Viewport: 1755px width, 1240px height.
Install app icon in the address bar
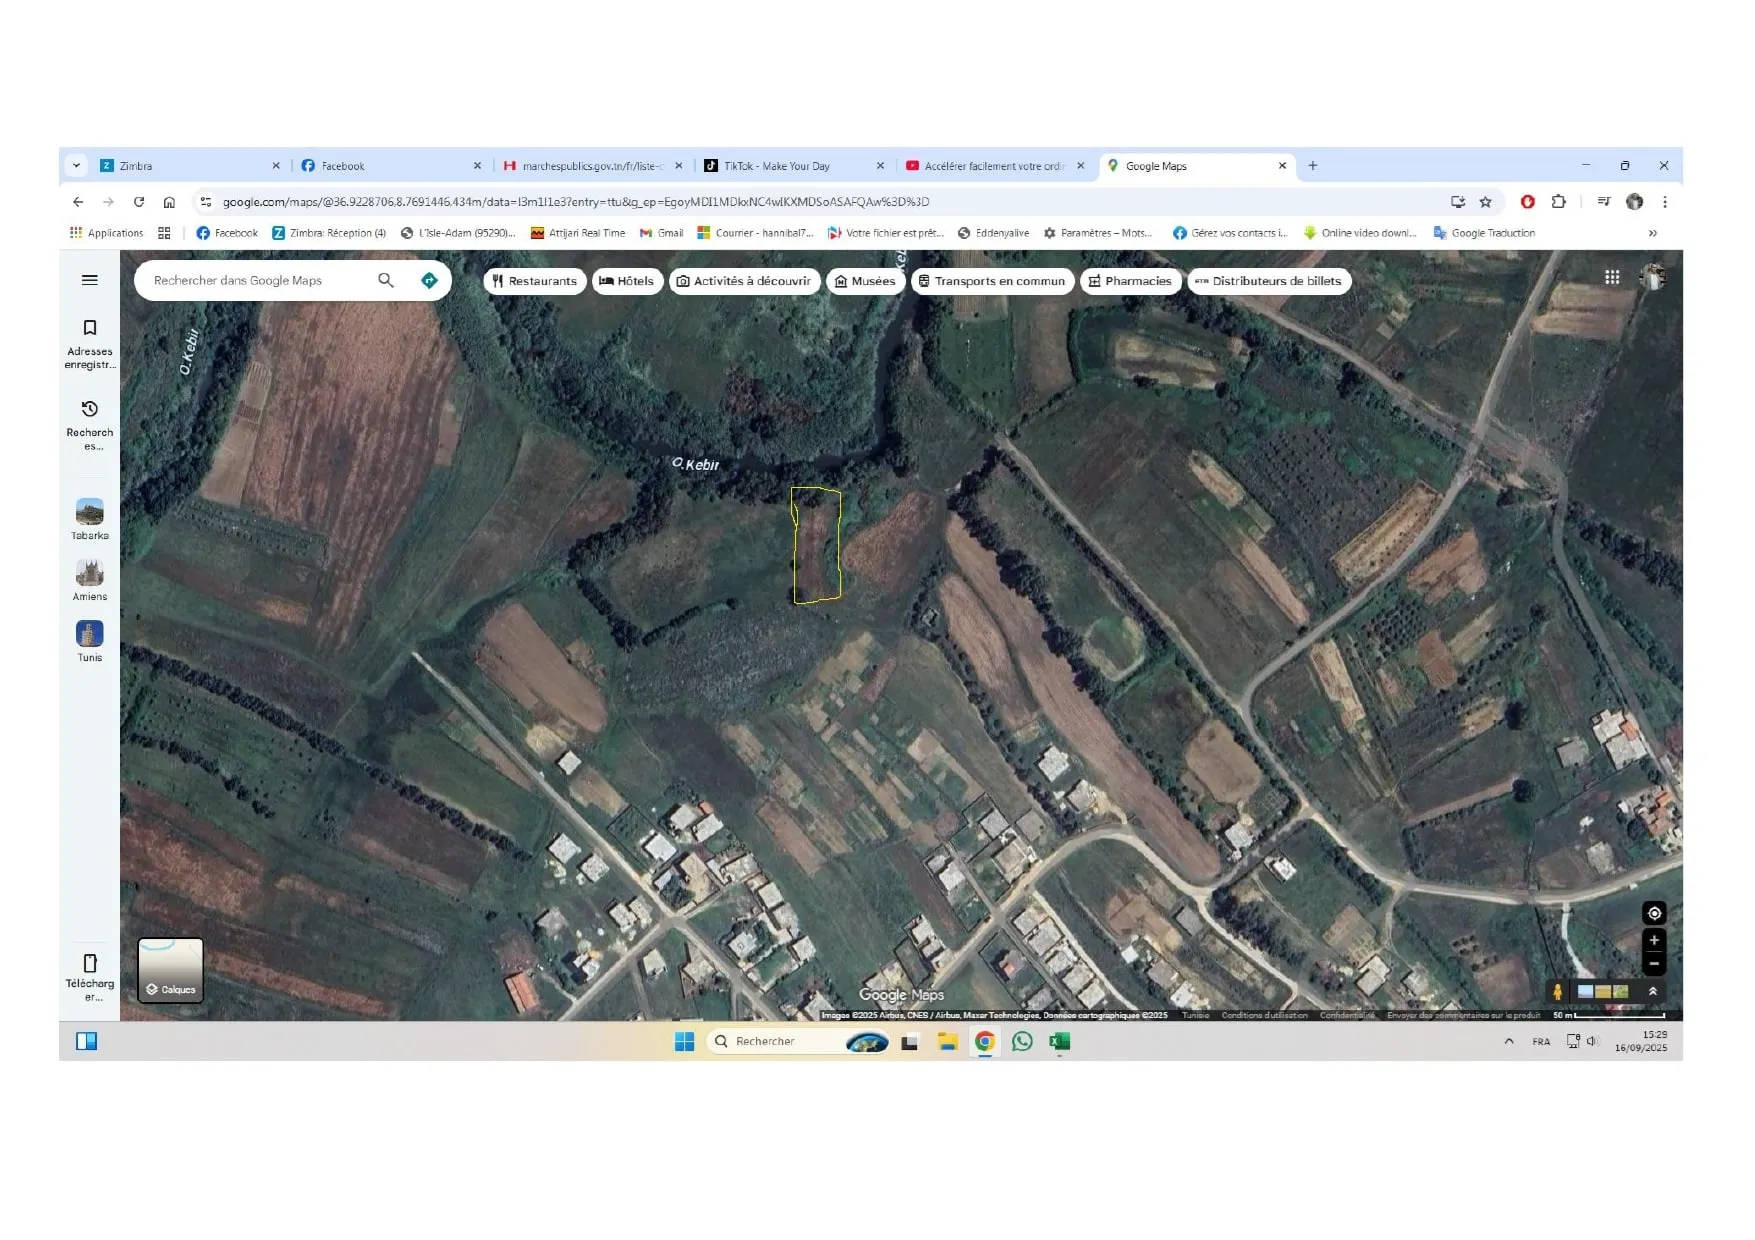(1458, 202)
